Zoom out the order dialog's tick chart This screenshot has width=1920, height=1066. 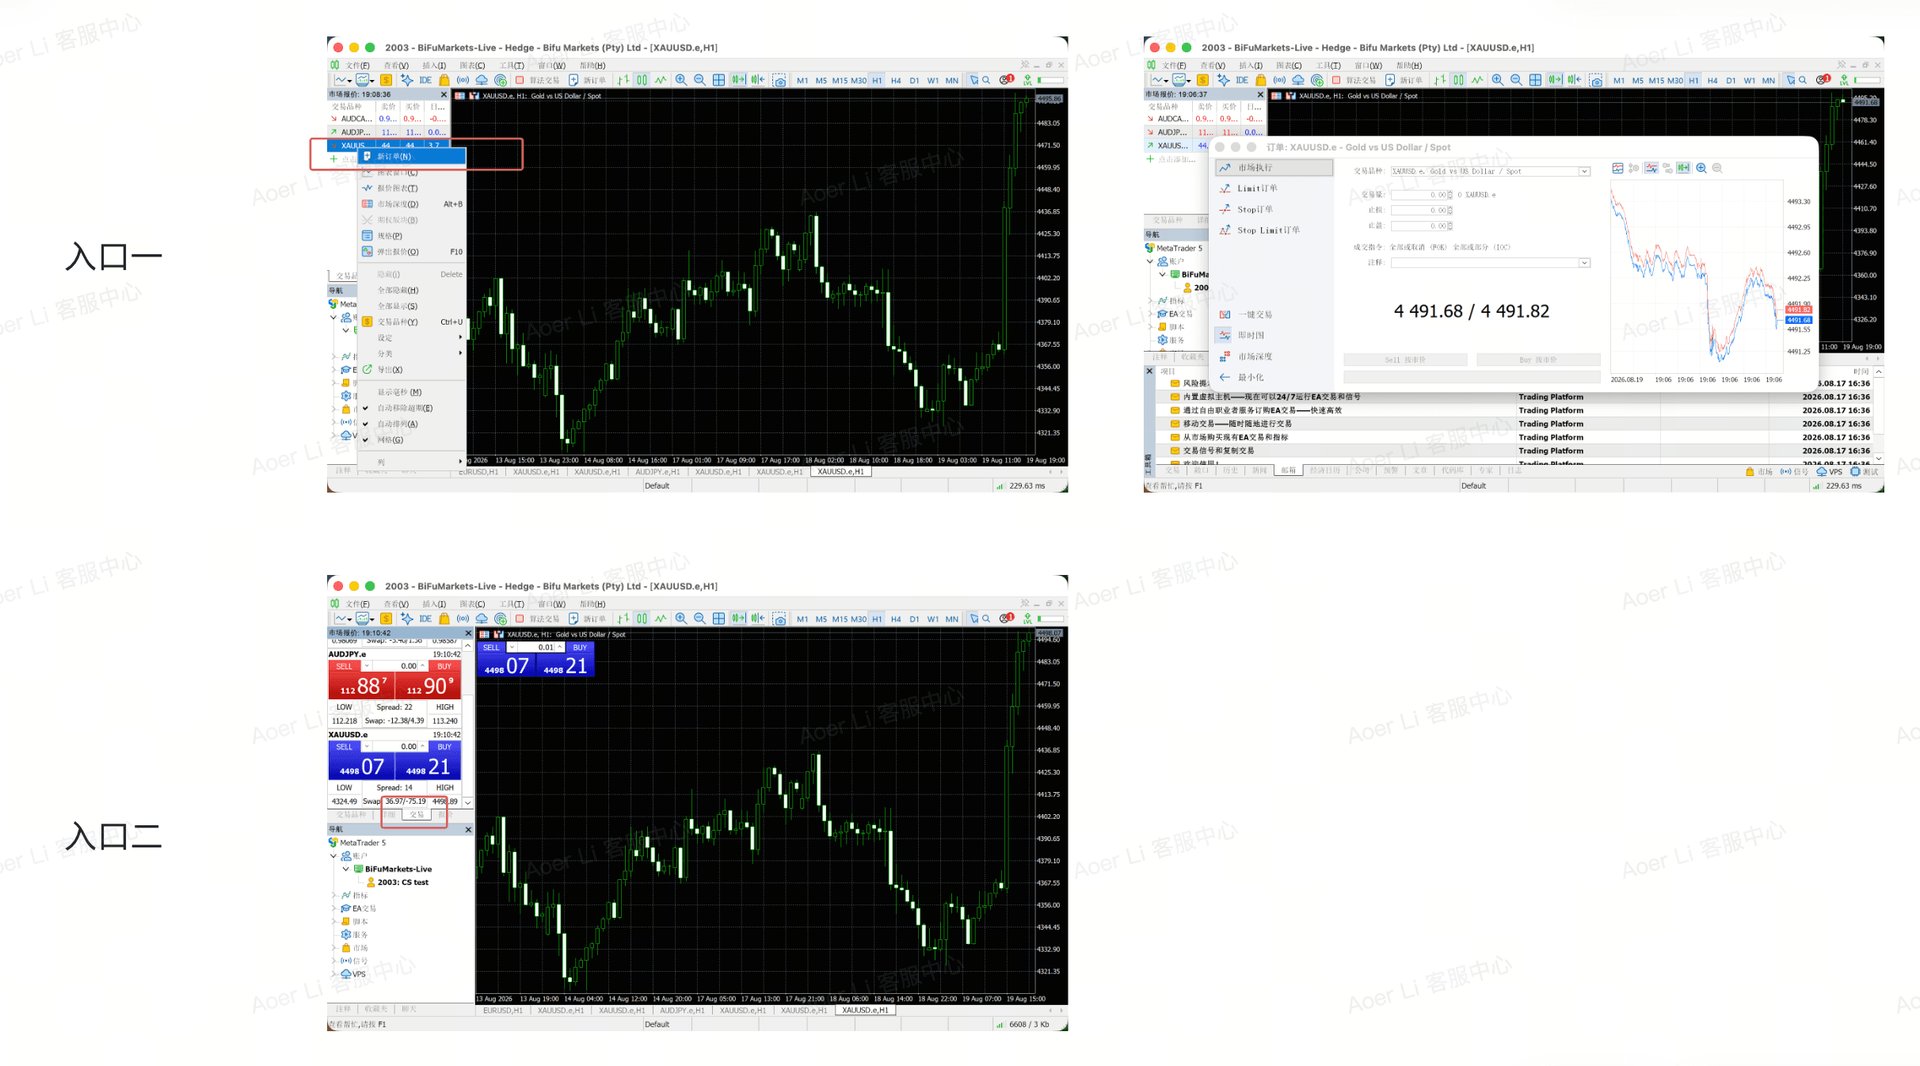(1717, 168)
